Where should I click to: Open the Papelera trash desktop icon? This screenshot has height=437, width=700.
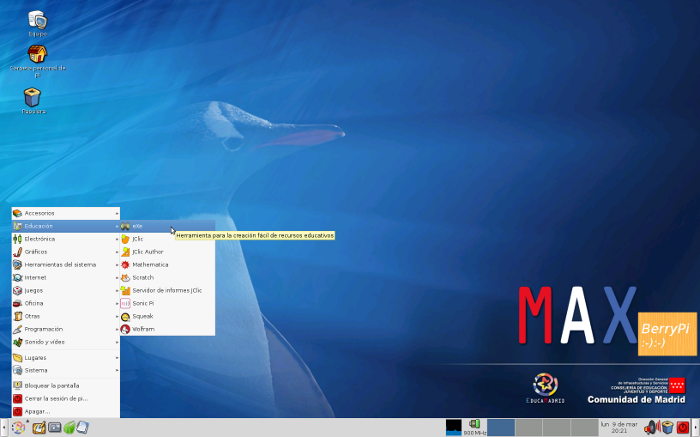point(33,98)
